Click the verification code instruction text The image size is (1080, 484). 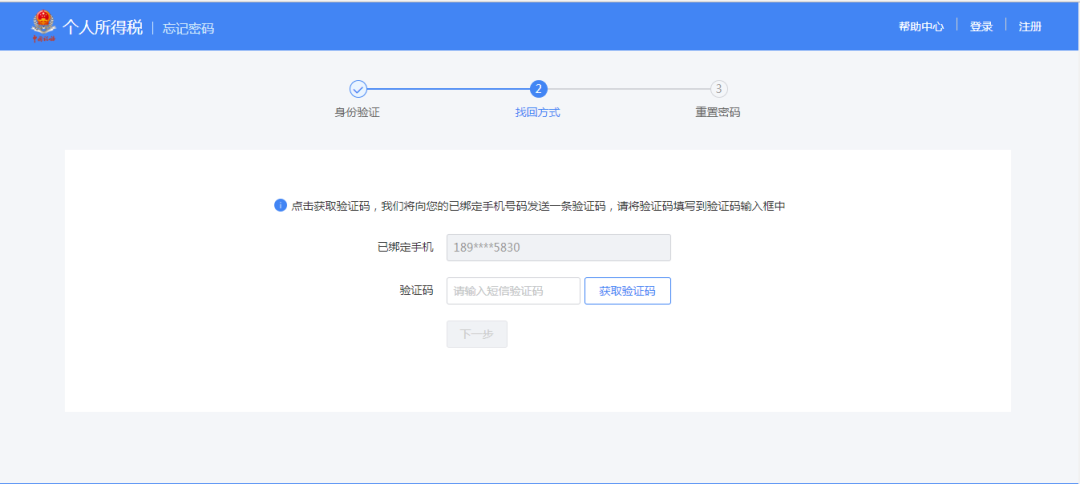[x=538, y=206]
